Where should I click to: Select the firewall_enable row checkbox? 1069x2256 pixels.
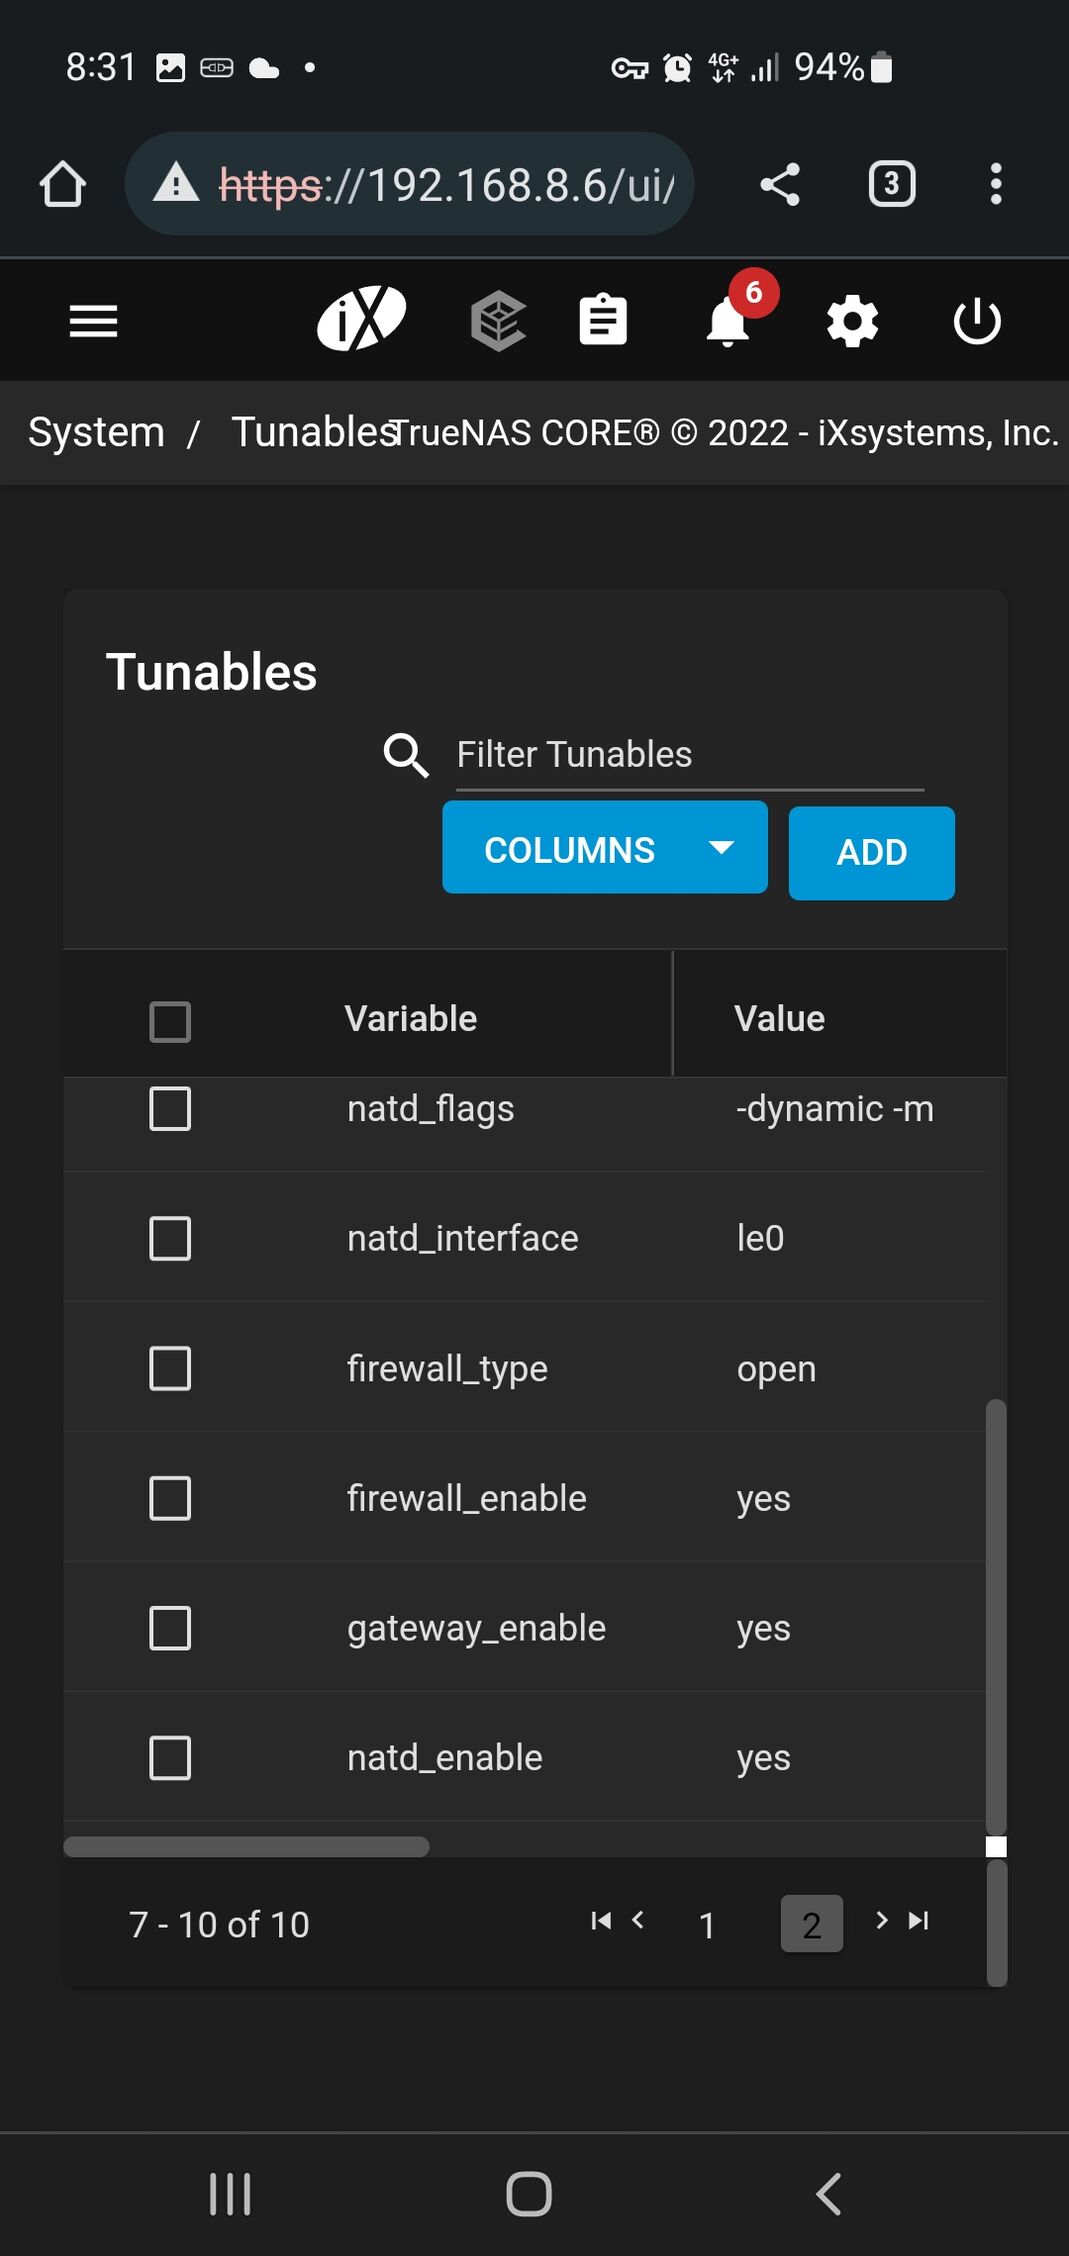170,1498
